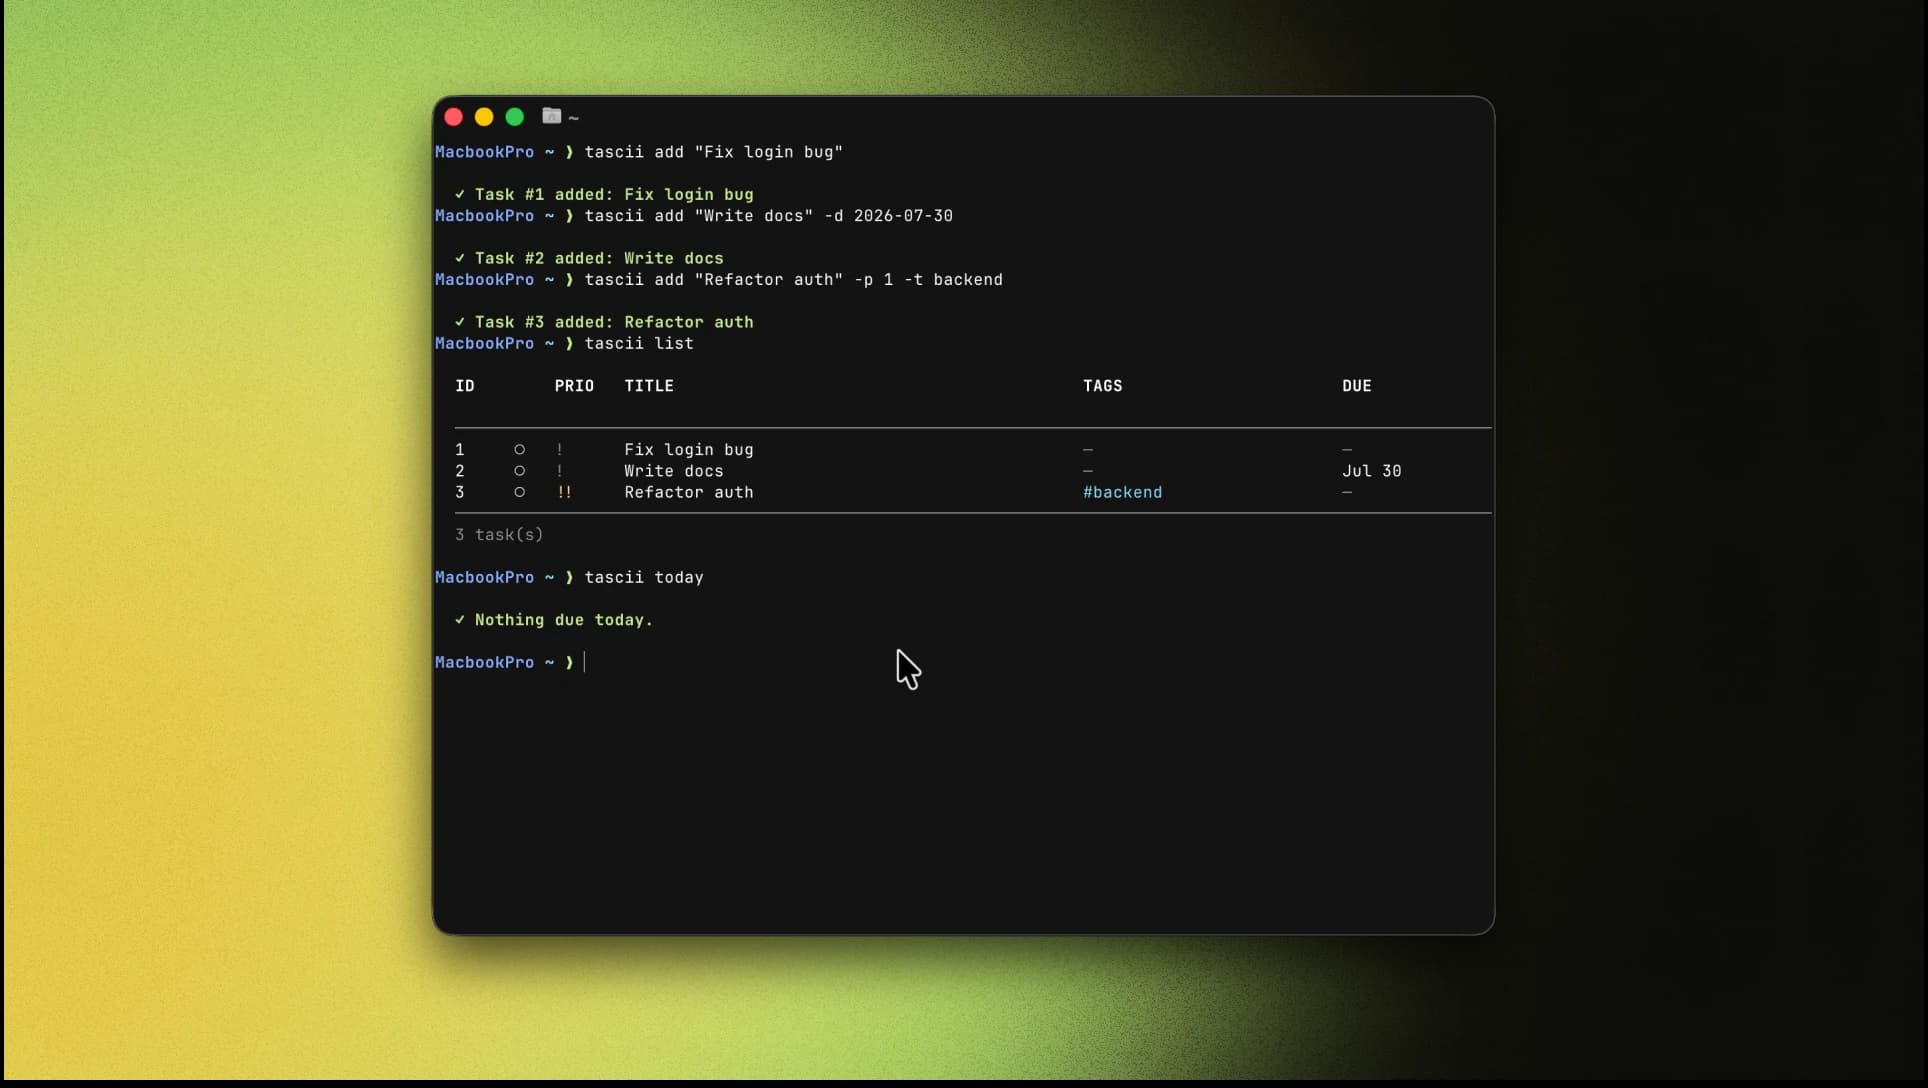Click the DUE column header
Screen dimensions: 1928x1088
1357,386
